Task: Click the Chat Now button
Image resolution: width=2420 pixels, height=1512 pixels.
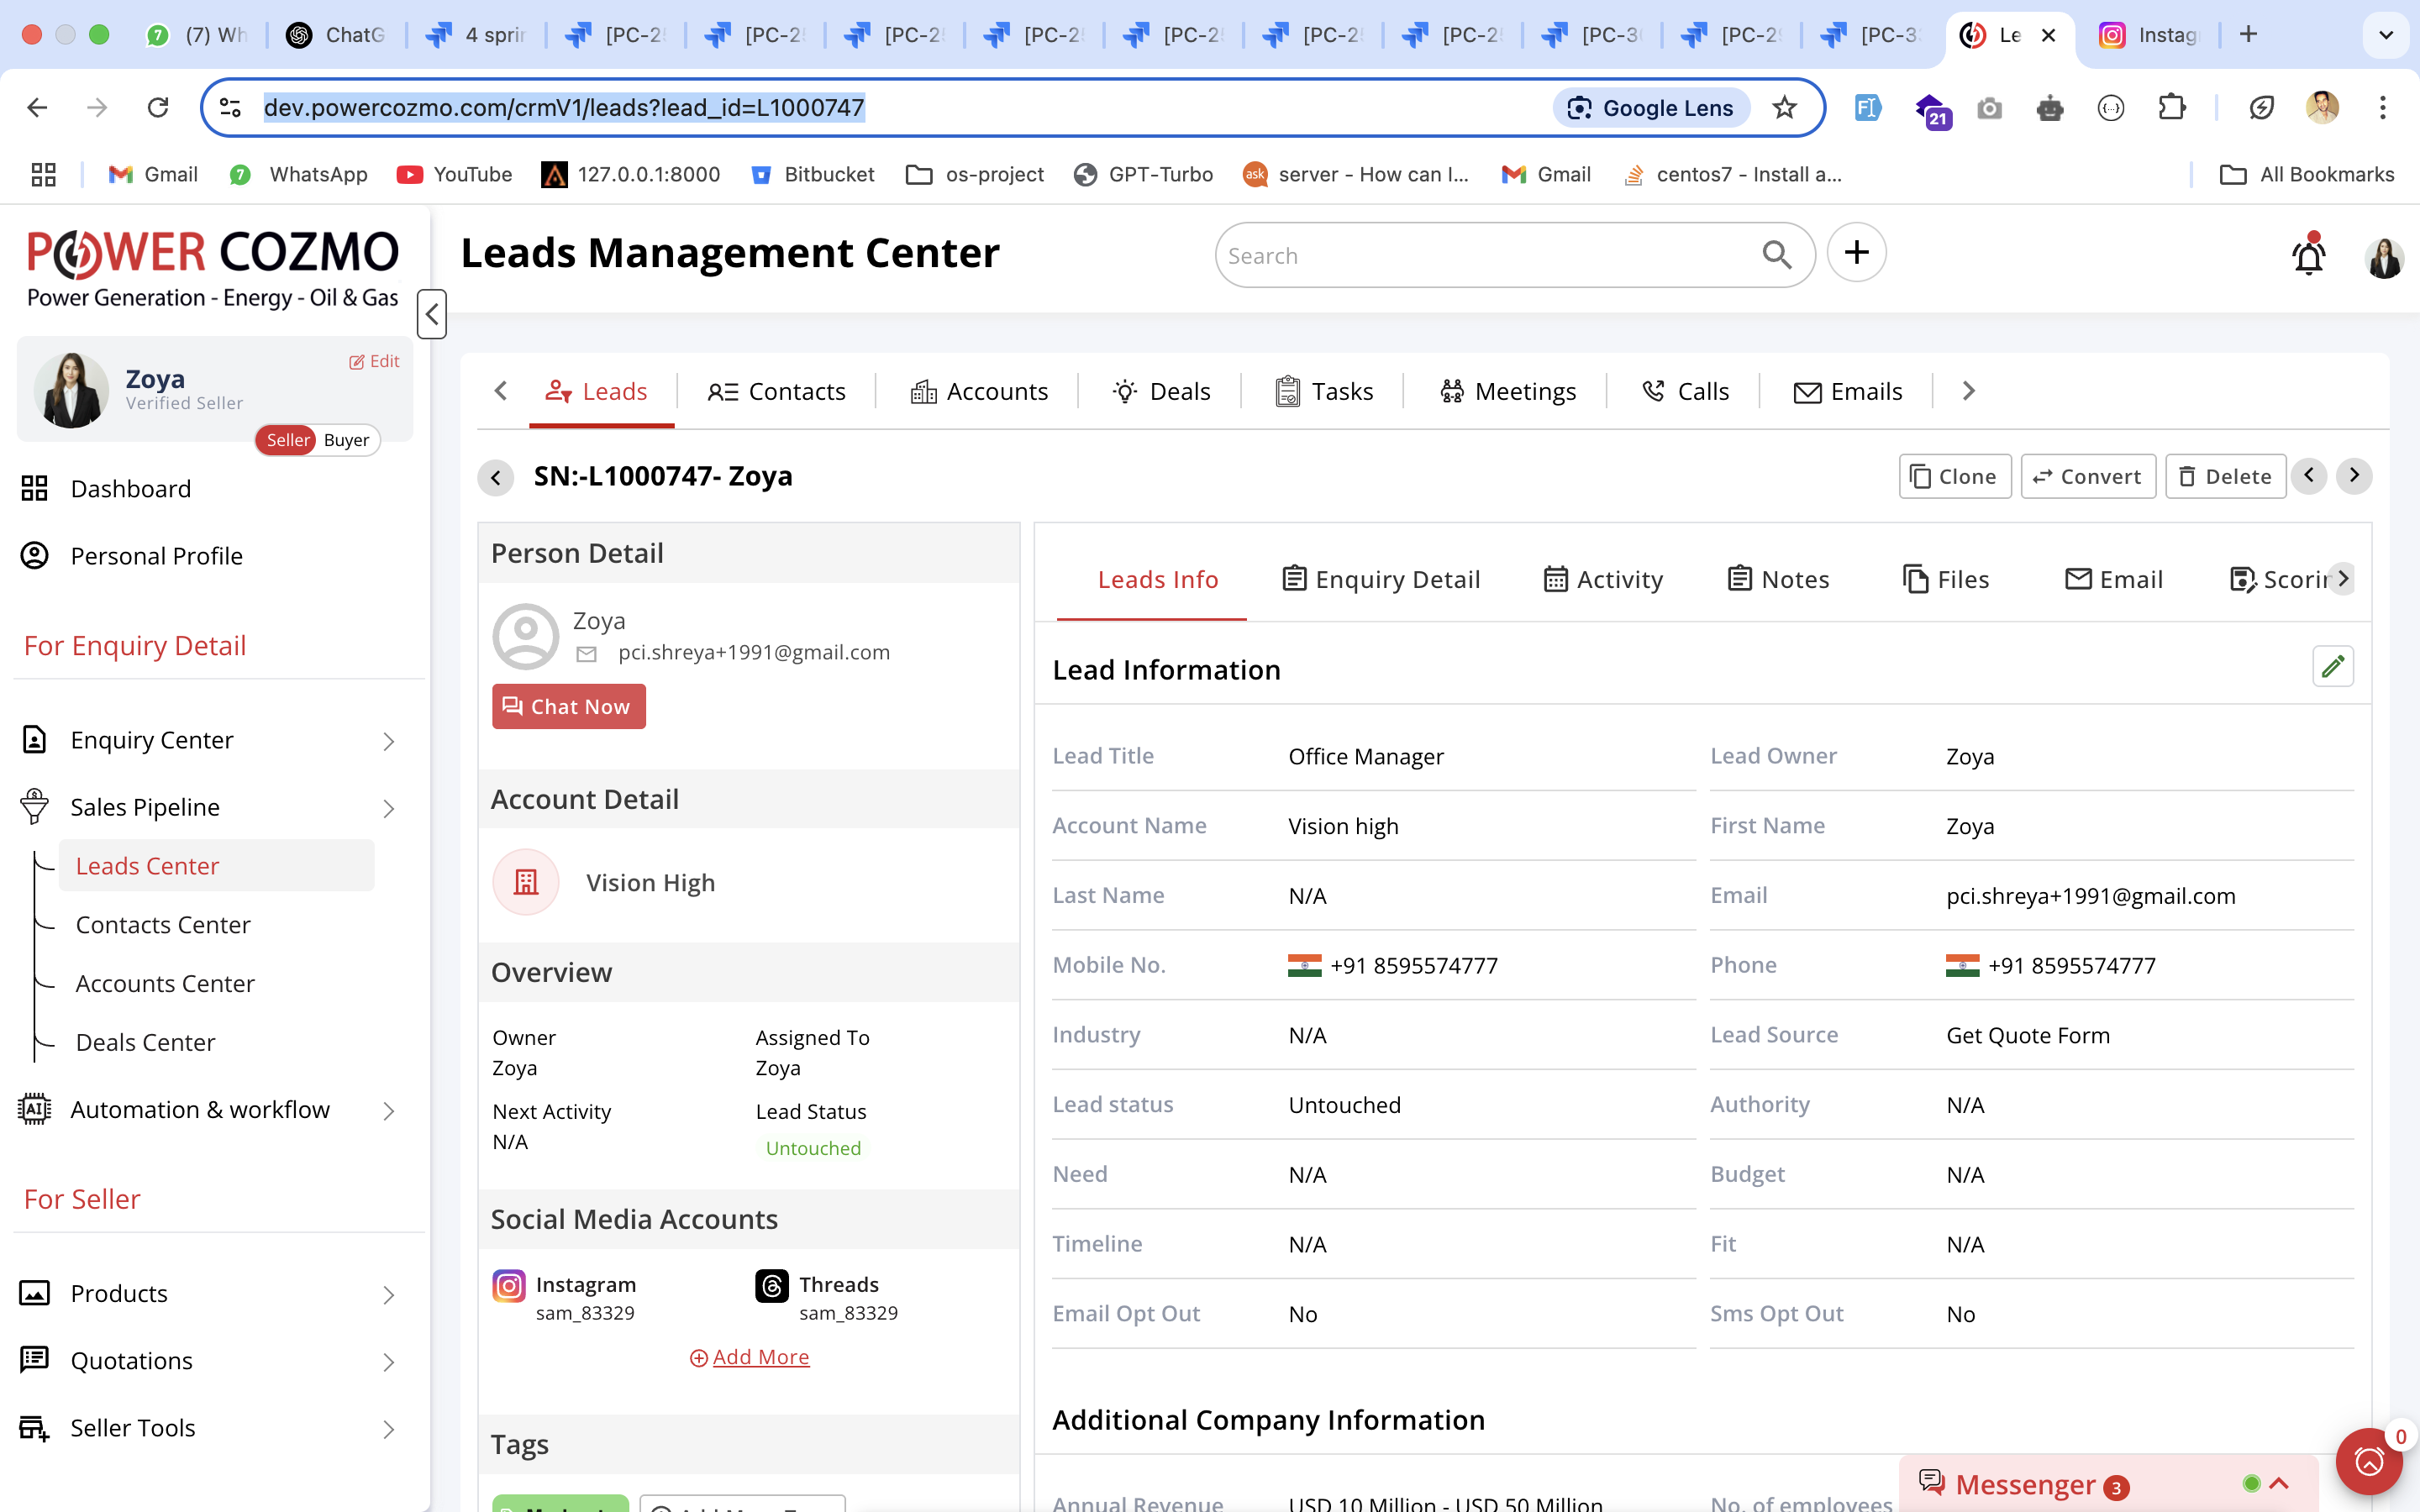Action: [x=568, y=707]
